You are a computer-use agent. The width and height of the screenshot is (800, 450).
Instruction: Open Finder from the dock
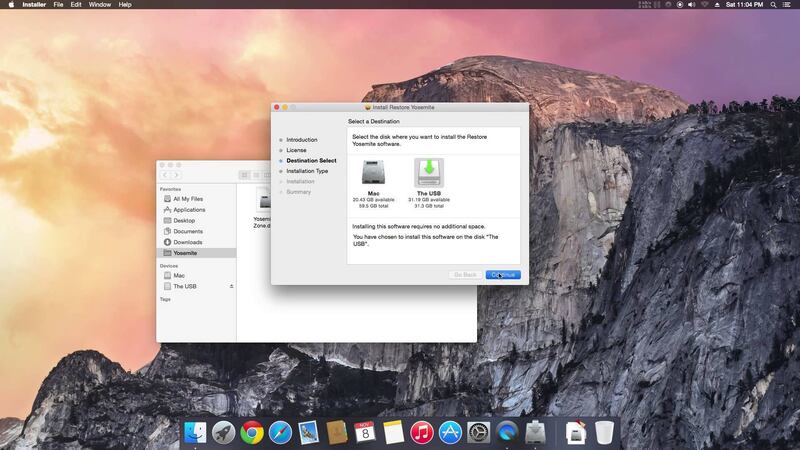coord(195,433)
